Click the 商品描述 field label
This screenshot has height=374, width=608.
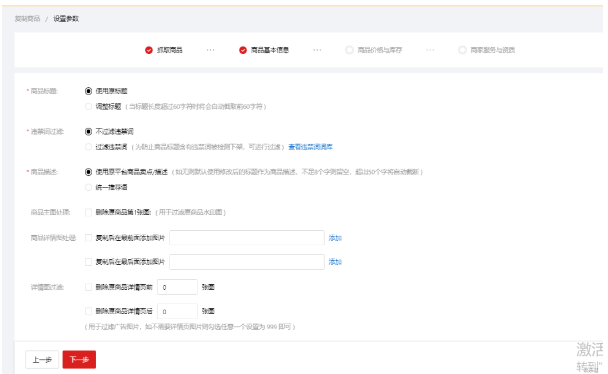pyautogui.click(x=44, y=172)
